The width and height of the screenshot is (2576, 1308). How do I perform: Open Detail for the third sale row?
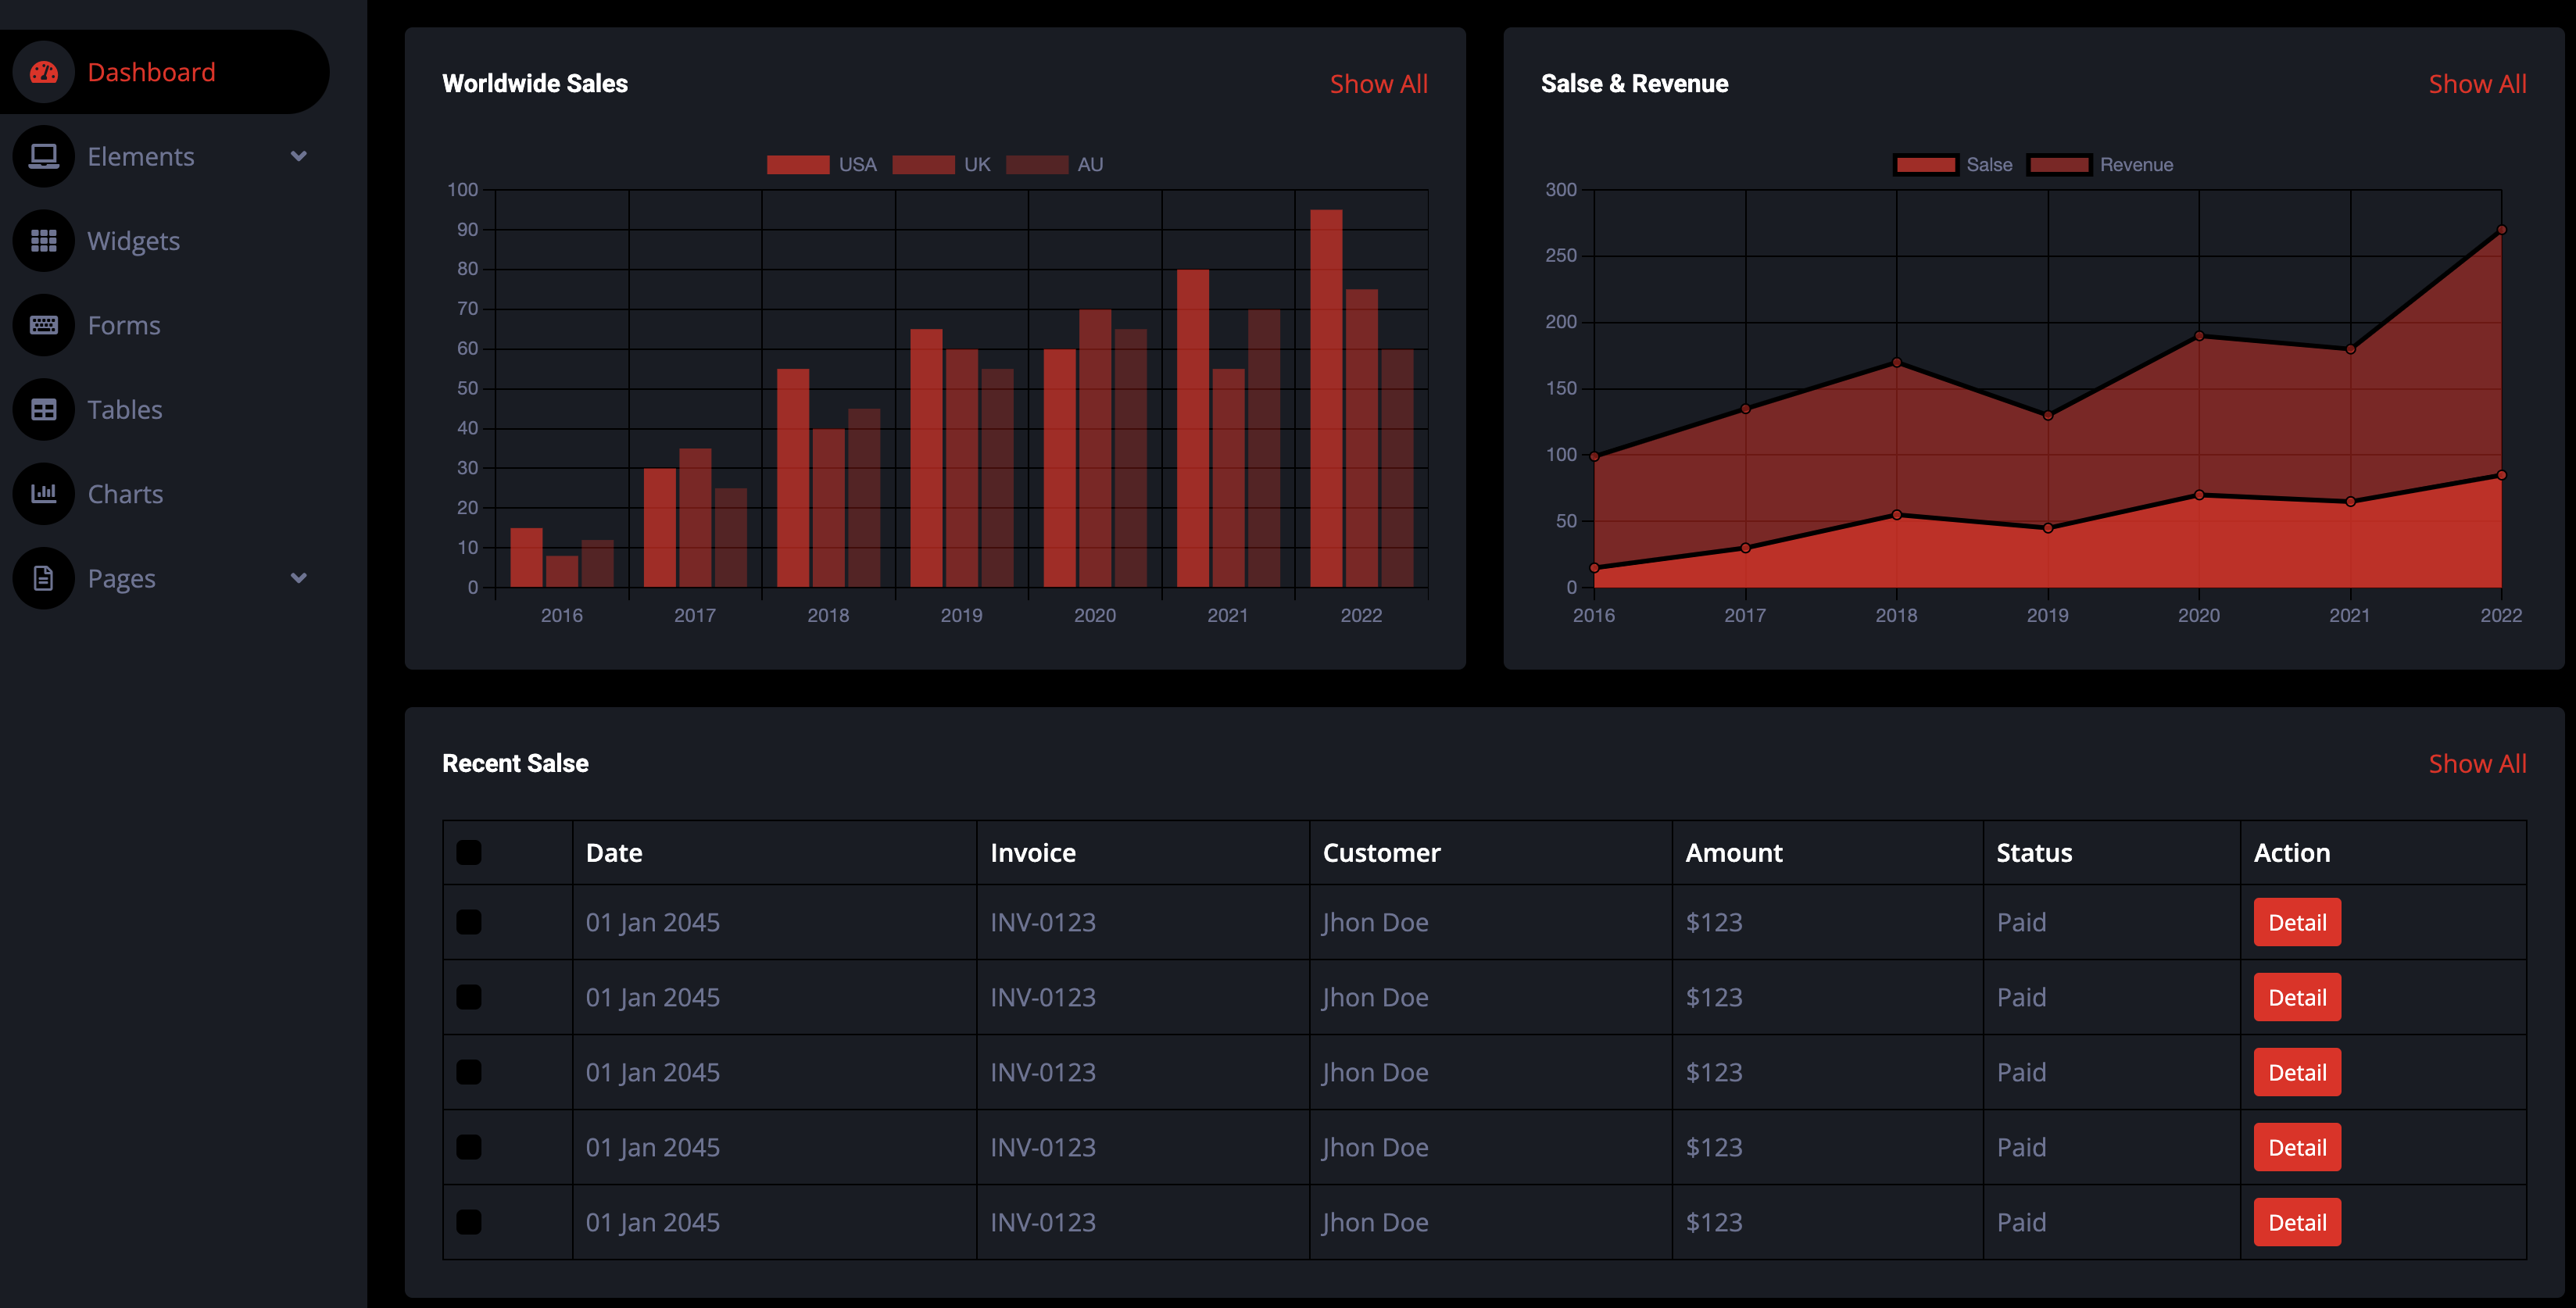point(2297,1072)
